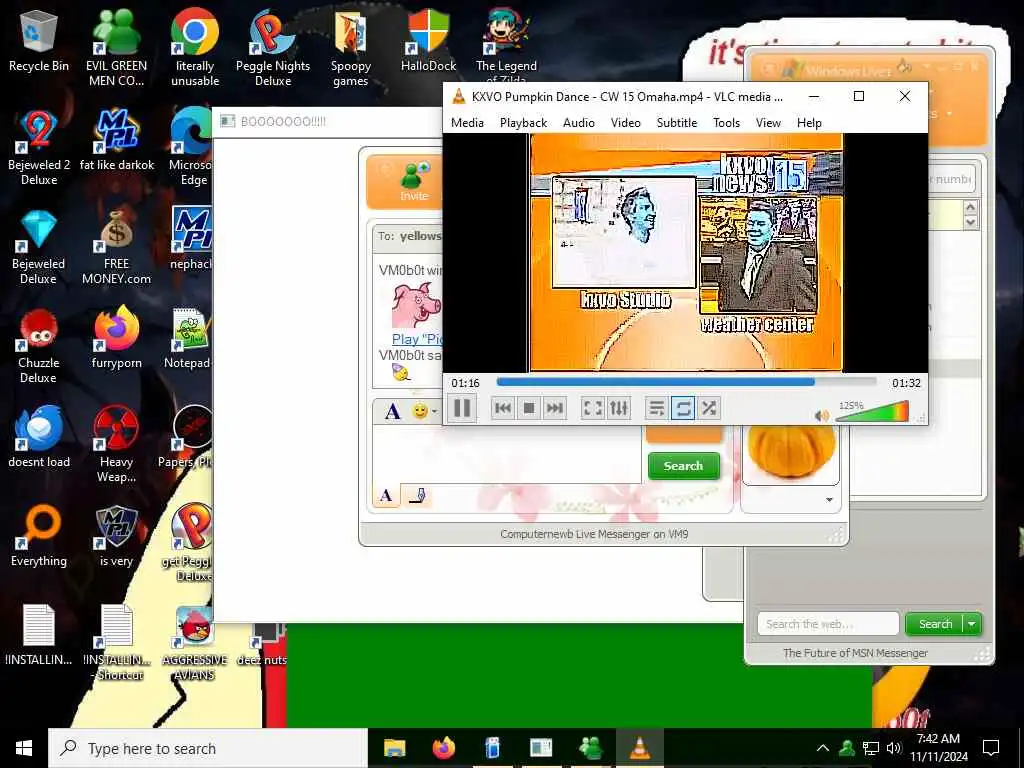
Task: Open the VLC Playback menu
Action: tap(523, 123)
